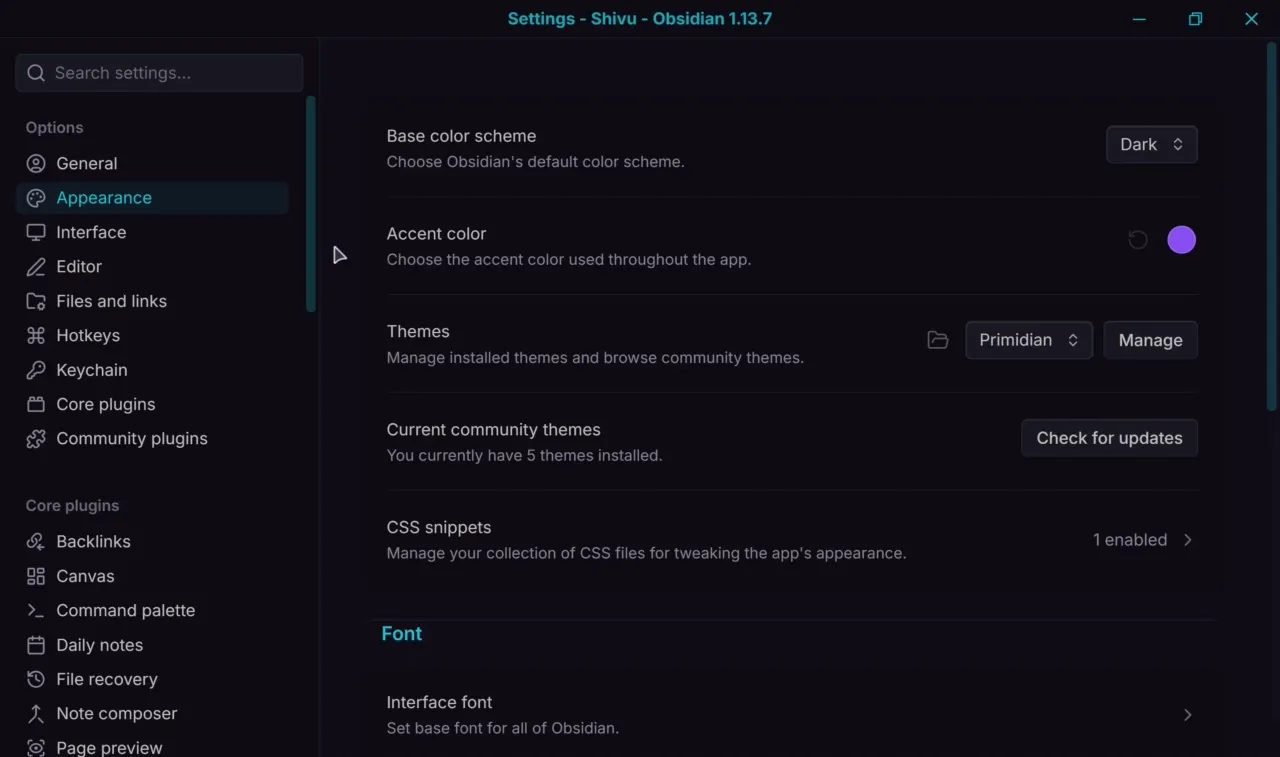
Task: Click the '1 enabled' CSS snippets text
Action: point(1130,540)
